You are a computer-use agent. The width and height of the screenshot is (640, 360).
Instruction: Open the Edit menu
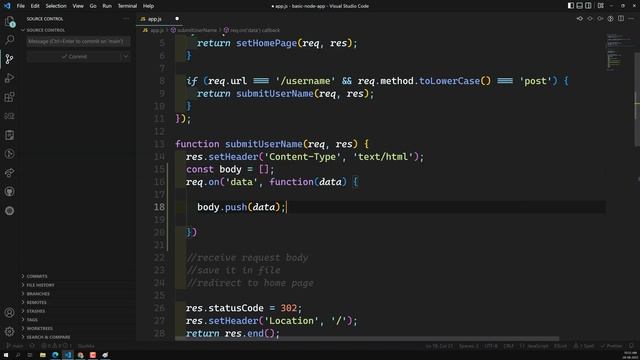click(35, 6)
